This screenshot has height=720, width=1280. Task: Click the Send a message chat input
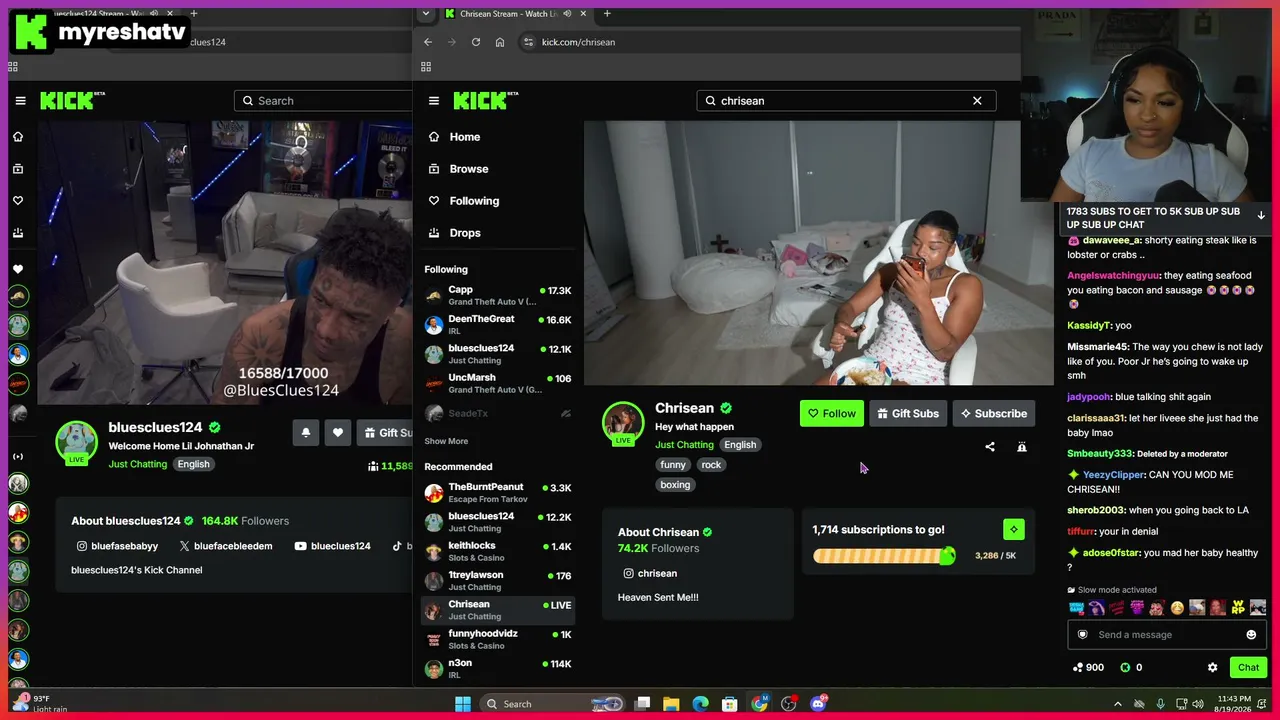coord(1166,635)
